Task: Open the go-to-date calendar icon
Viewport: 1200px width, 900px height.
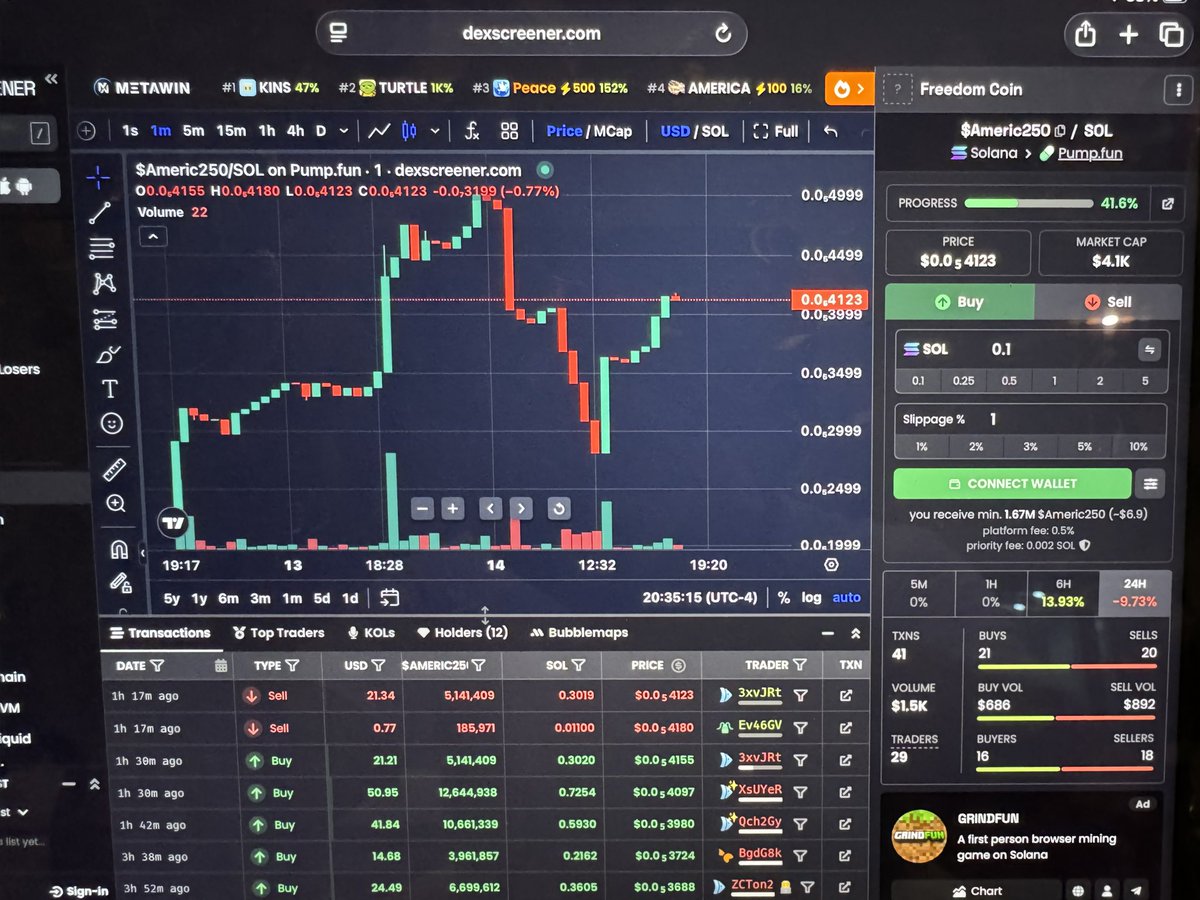Action: pos(389,598)
